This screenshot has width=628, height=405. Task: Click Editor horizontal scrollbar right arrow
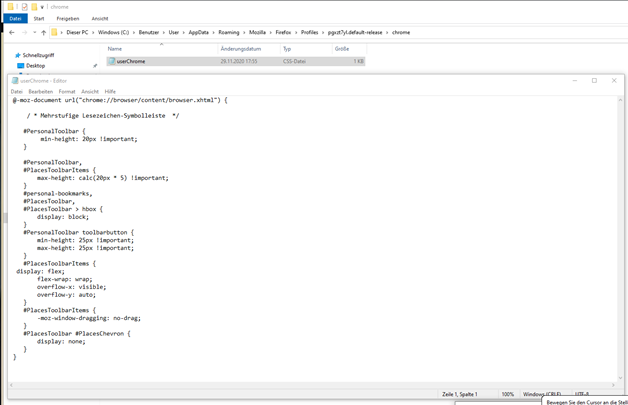coord(613,385)
